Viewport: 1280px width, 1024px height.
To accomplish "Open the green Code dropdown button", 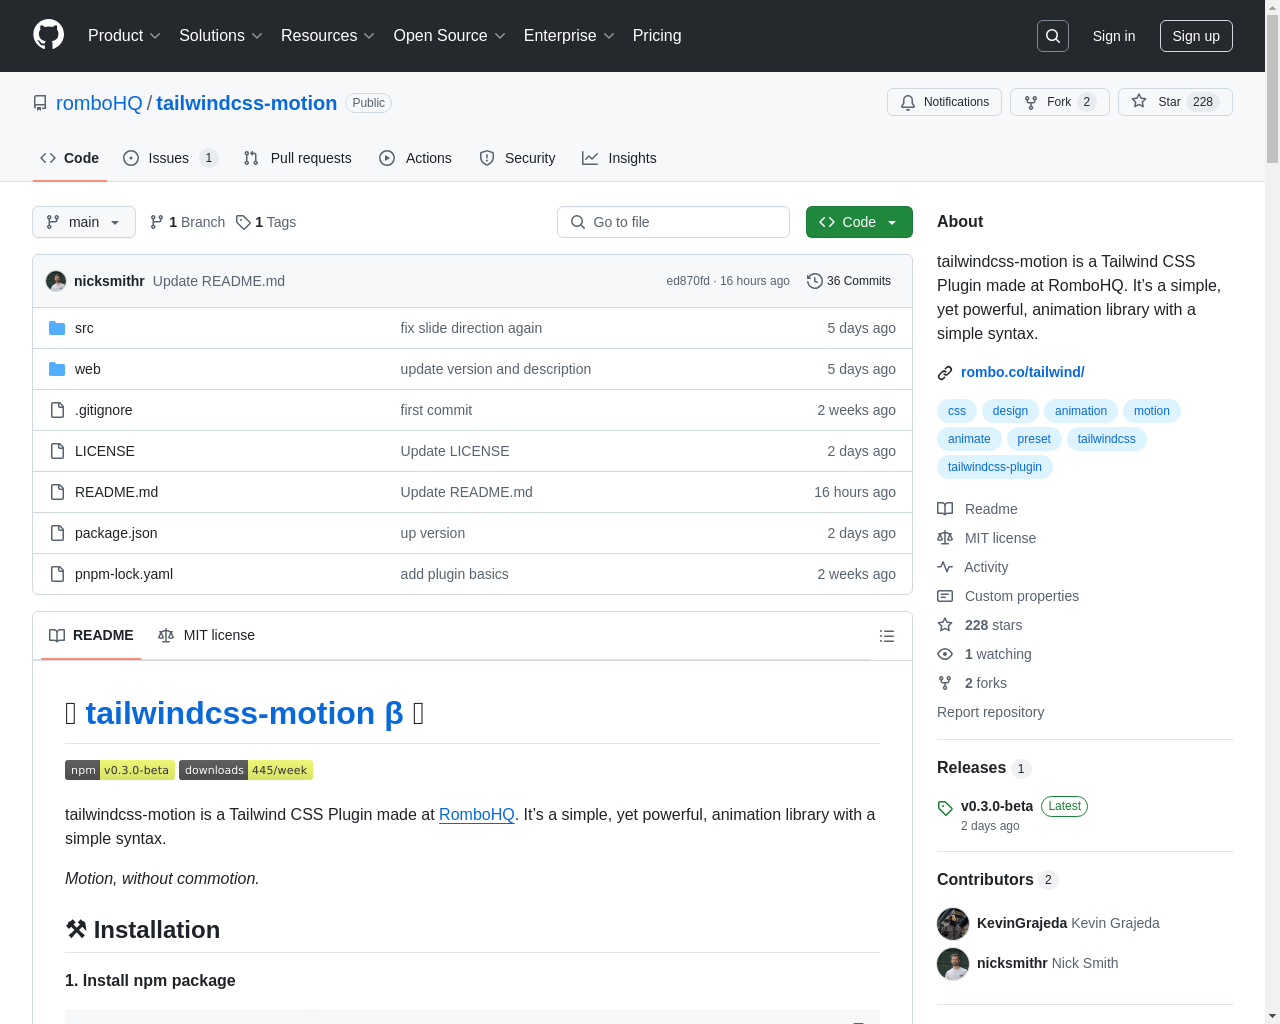I will (859, 222).
